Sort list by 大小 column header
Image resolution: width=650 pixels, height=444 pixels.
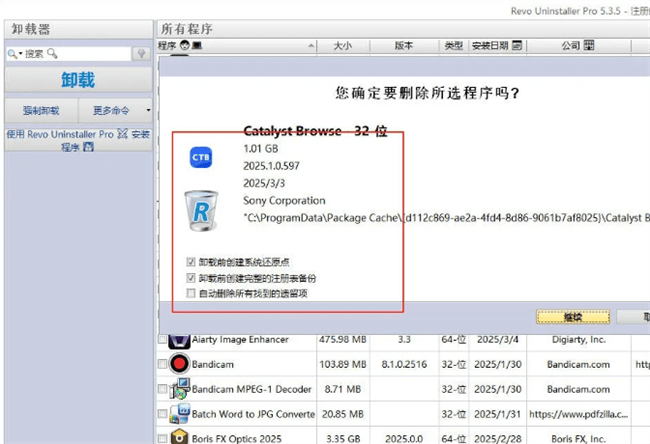(x=343, y=46)
